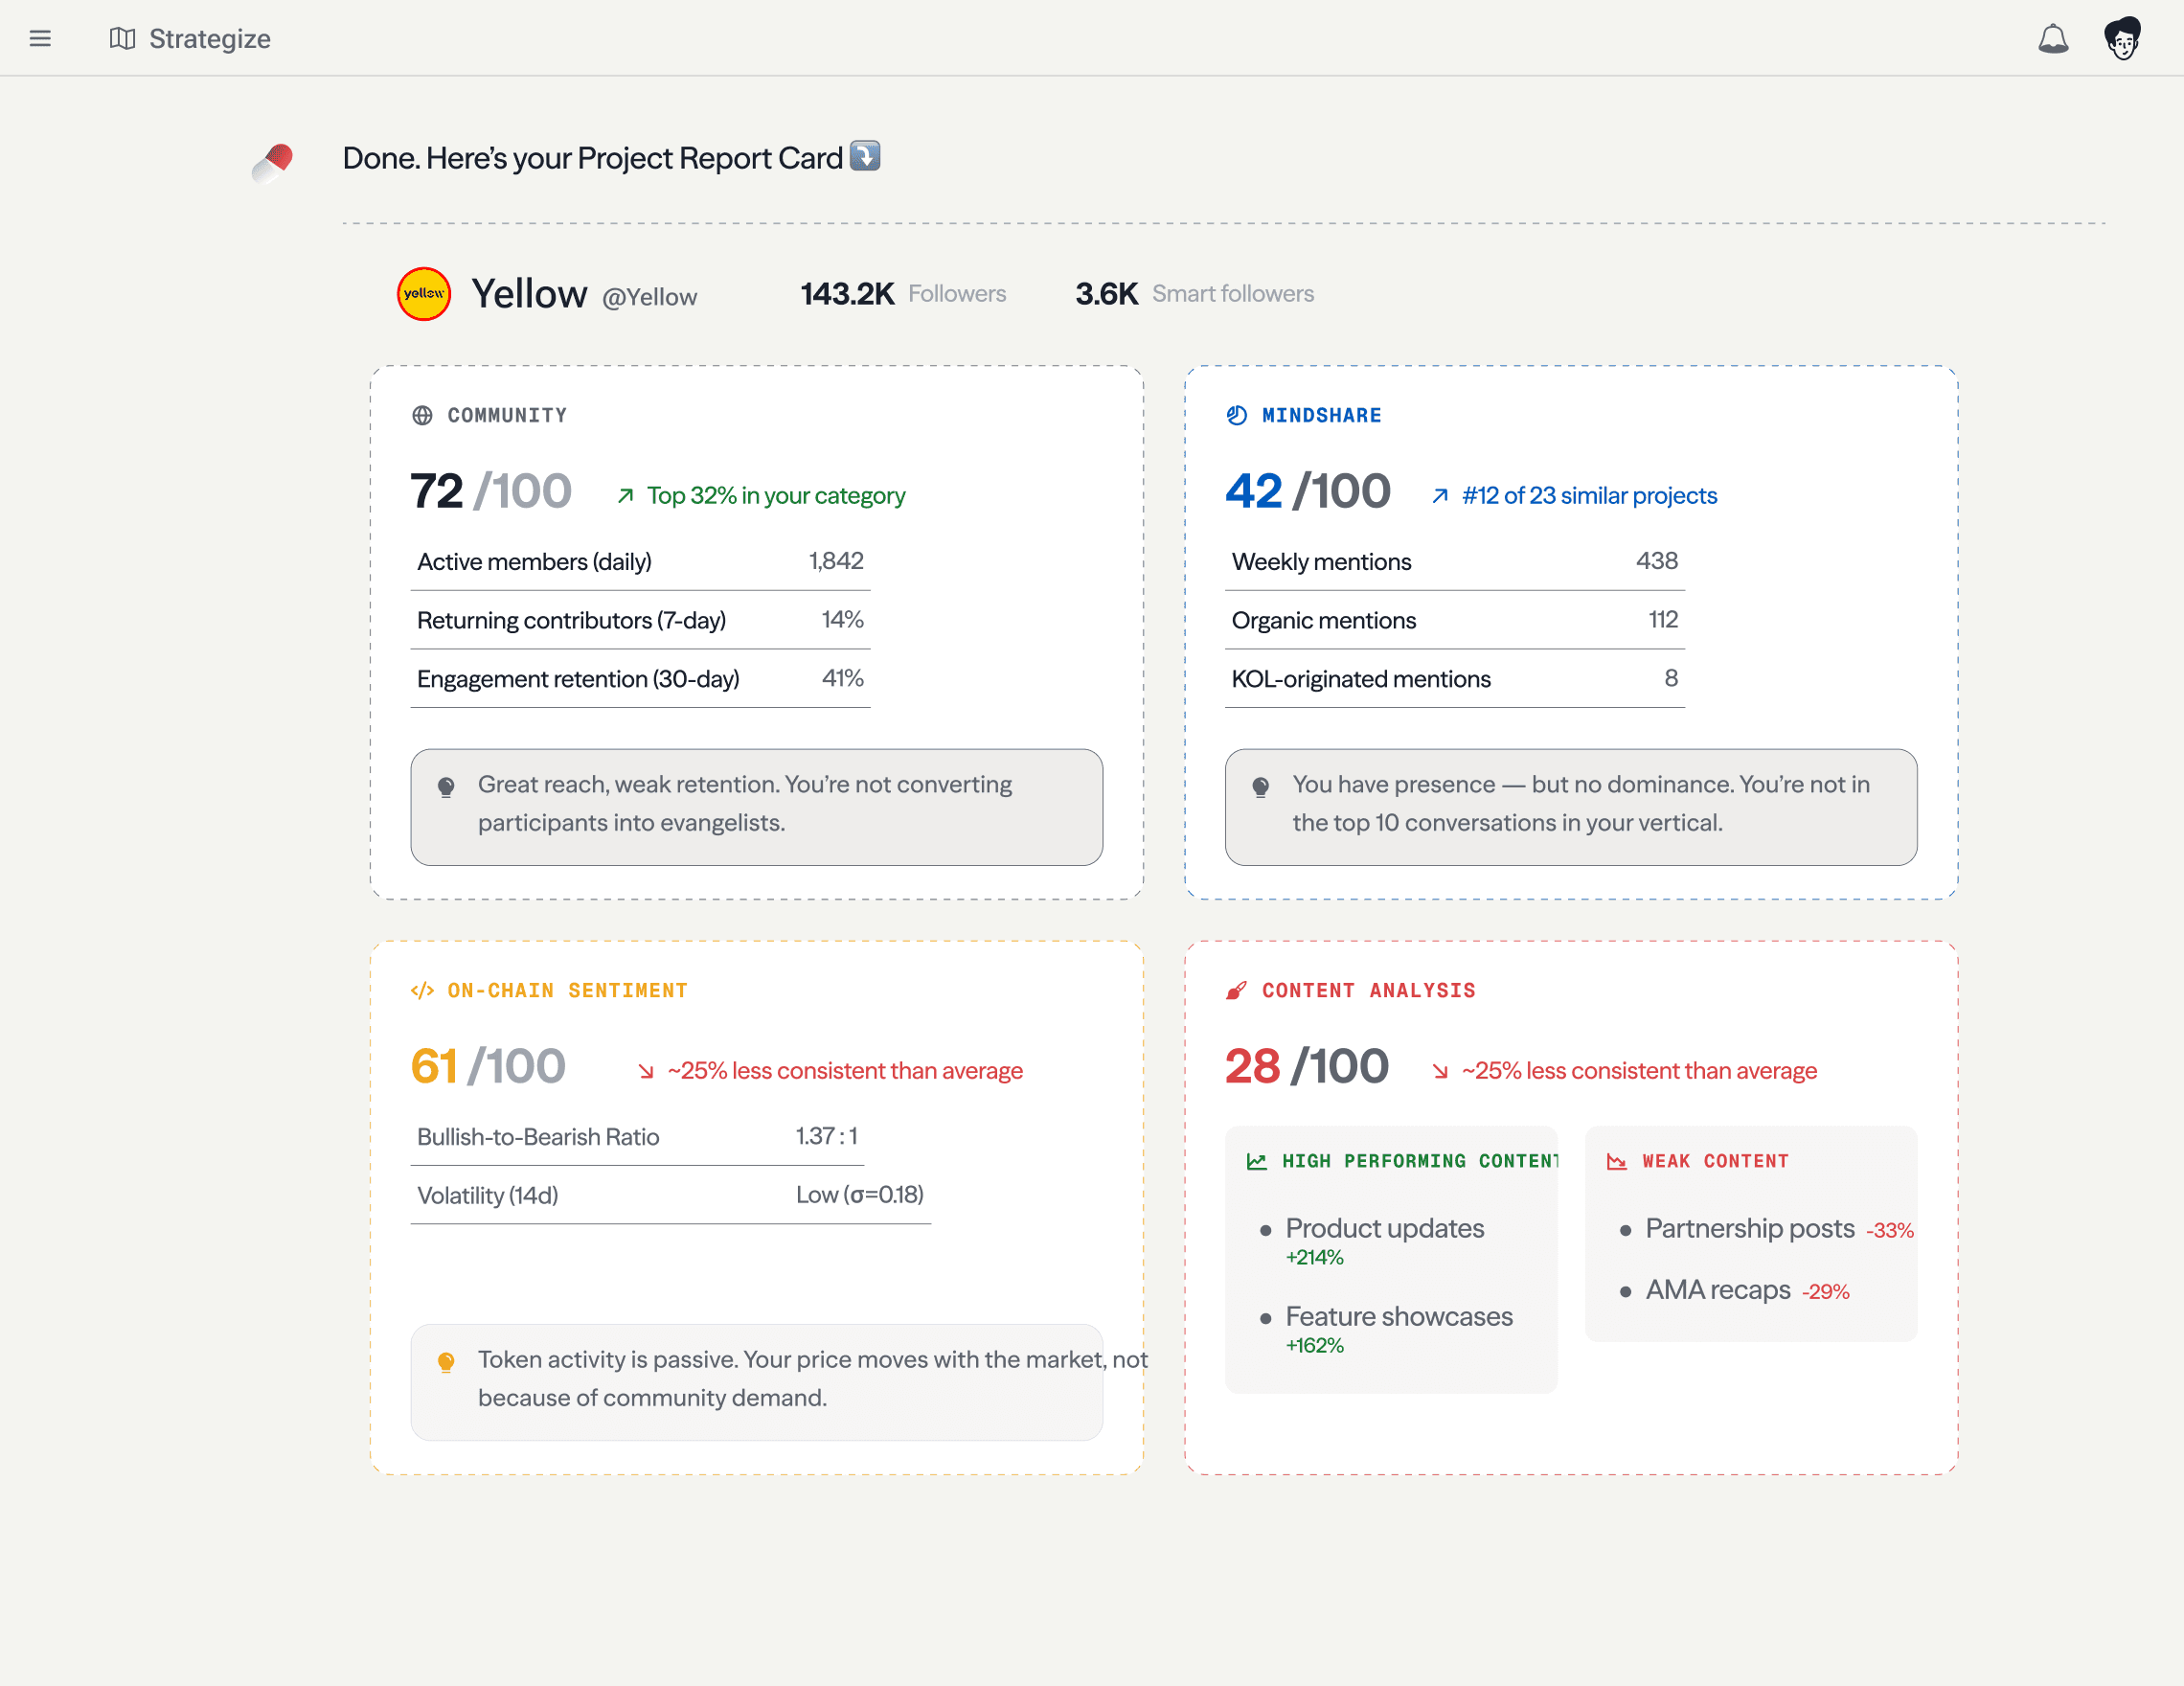Click the High Performing Content chart icon
The image size is (2184, 1686).
pyautogui.click(x=1257, y=1161)
